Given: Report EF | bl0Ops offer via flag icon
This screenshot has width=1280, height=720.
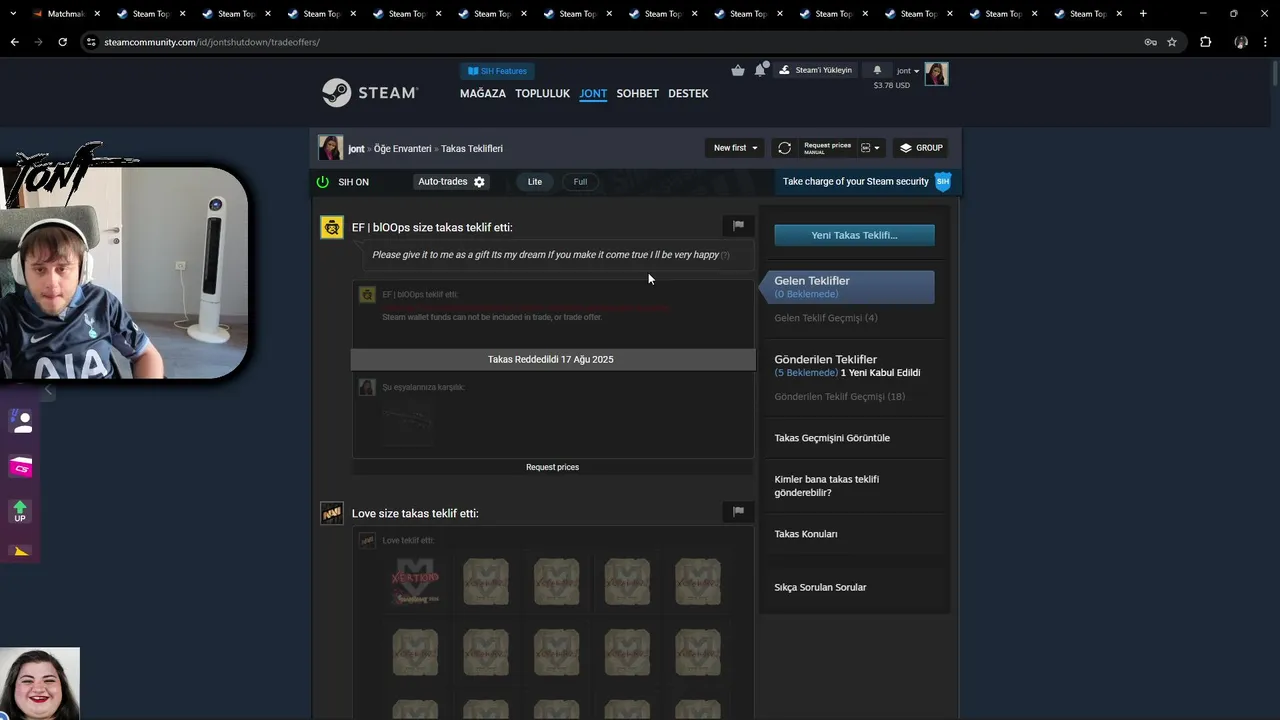Looking at the screenshot, I should [738, 226].
